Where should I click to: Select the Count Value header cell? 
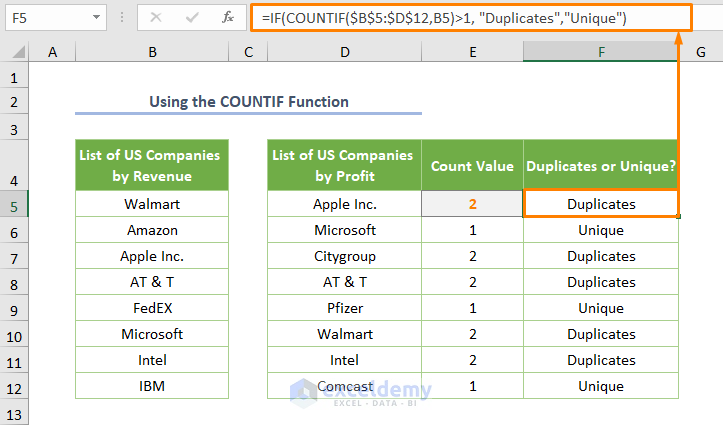tap(472, 166)
